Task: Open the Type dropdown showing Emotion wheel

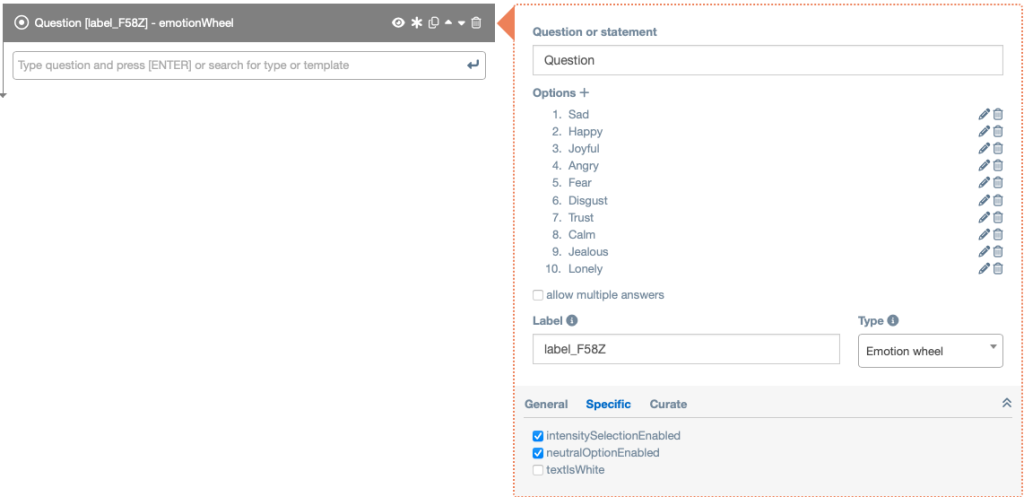Action: coord(930,351)
